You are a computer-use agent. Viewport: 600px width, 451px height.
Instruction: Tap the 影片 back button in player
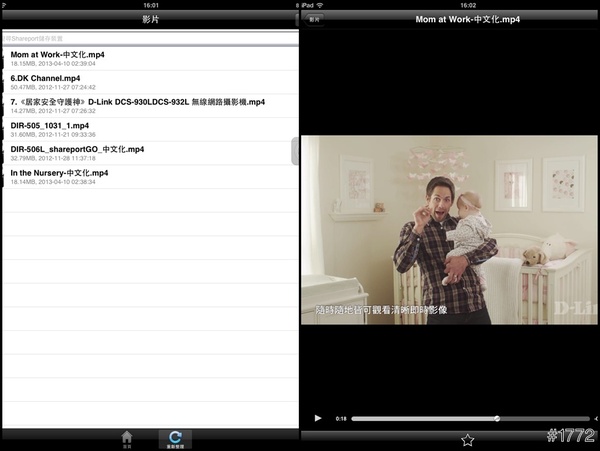(315, 19)
